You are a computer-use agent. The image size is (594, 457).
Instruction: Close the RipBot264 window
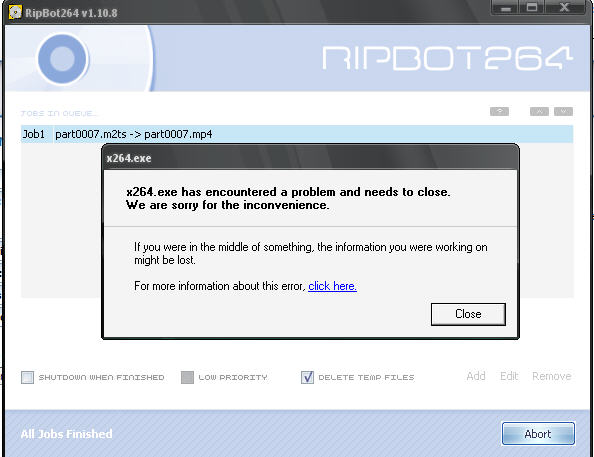(564, 8)
